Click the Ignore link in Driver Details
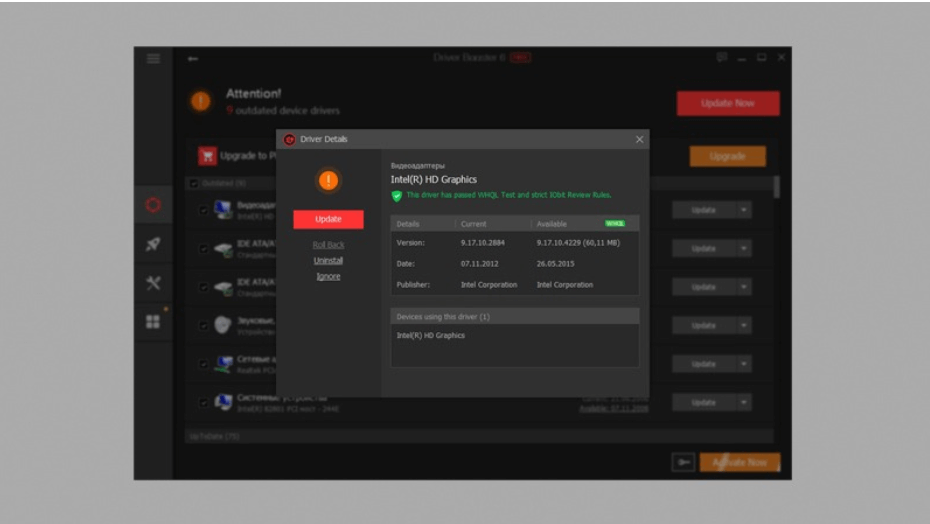Viewport: 930px width, 524px height. coord(328,276)
